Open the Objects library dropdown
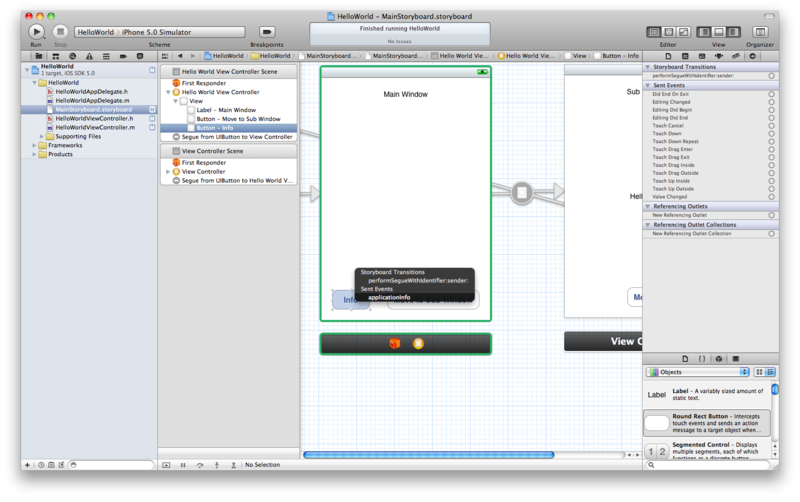800x502 pixels. click(697, 372)
